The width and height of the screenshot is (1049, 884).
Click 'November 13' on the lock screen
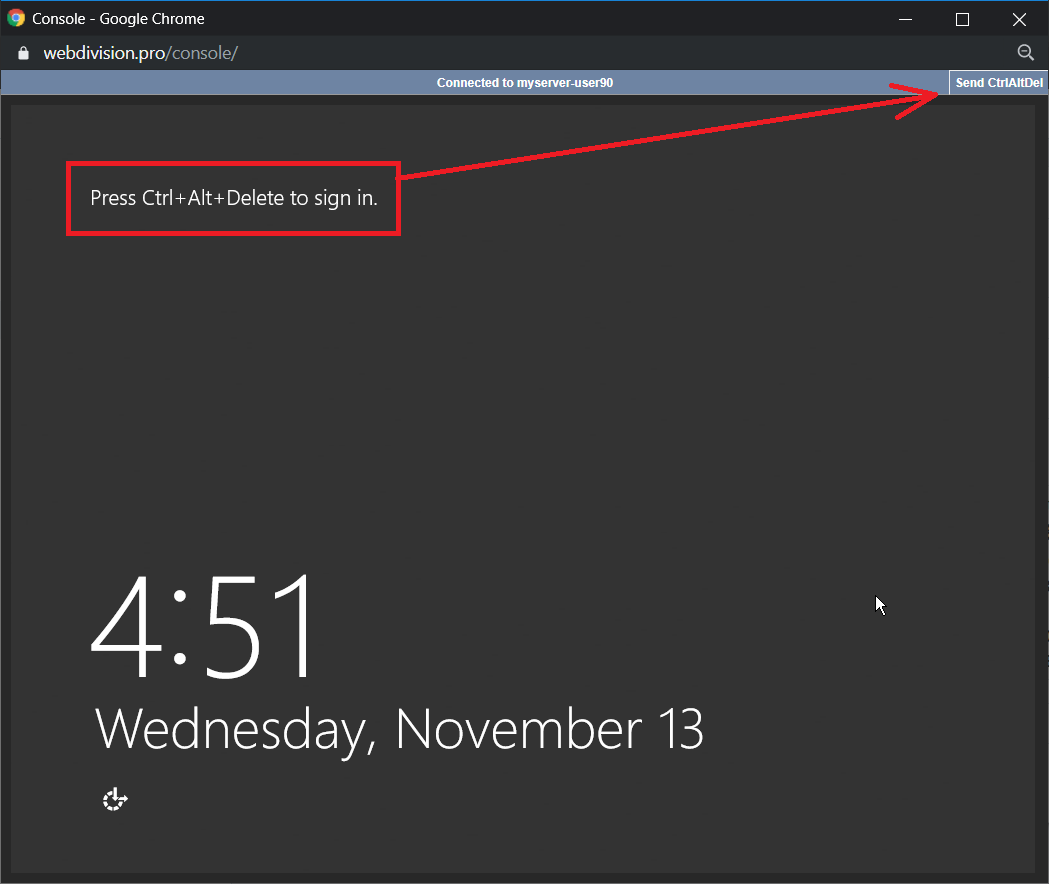[x=549, y=729]
